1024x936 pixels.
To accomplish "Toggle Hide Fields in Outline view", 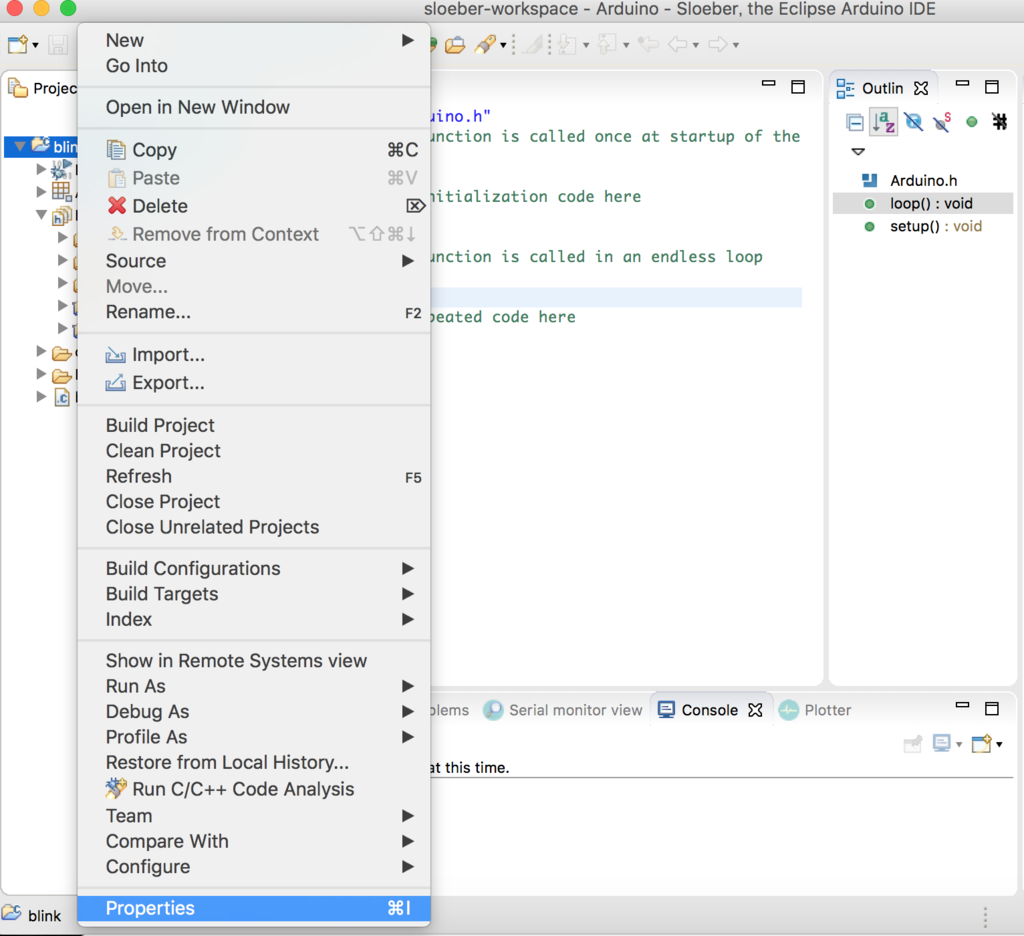I will coord(914,121).
